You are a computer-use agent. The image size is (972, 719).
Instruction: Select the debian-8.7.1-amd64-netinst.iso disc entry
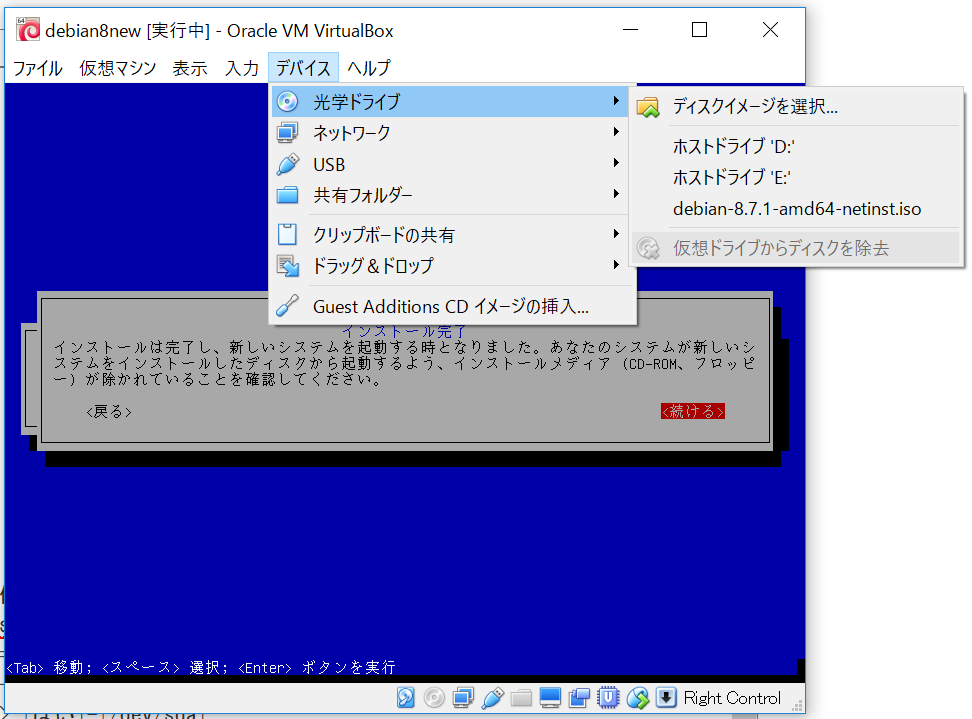796,210
